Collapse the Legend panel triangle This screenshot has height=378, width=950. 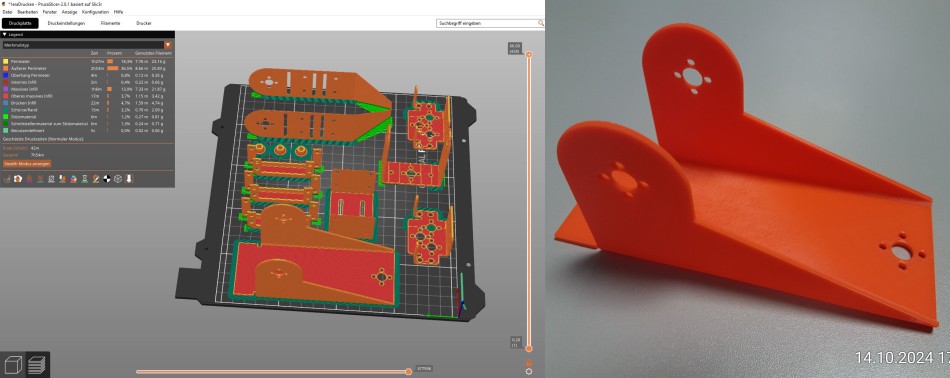tap(4, 35)
